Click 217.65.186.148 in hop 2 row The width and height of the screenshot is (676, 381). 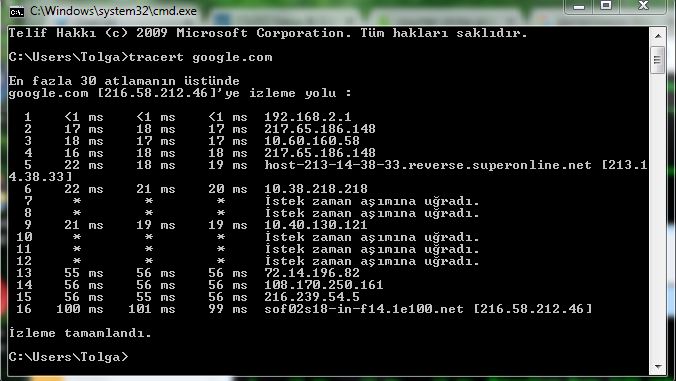[320, 129]
